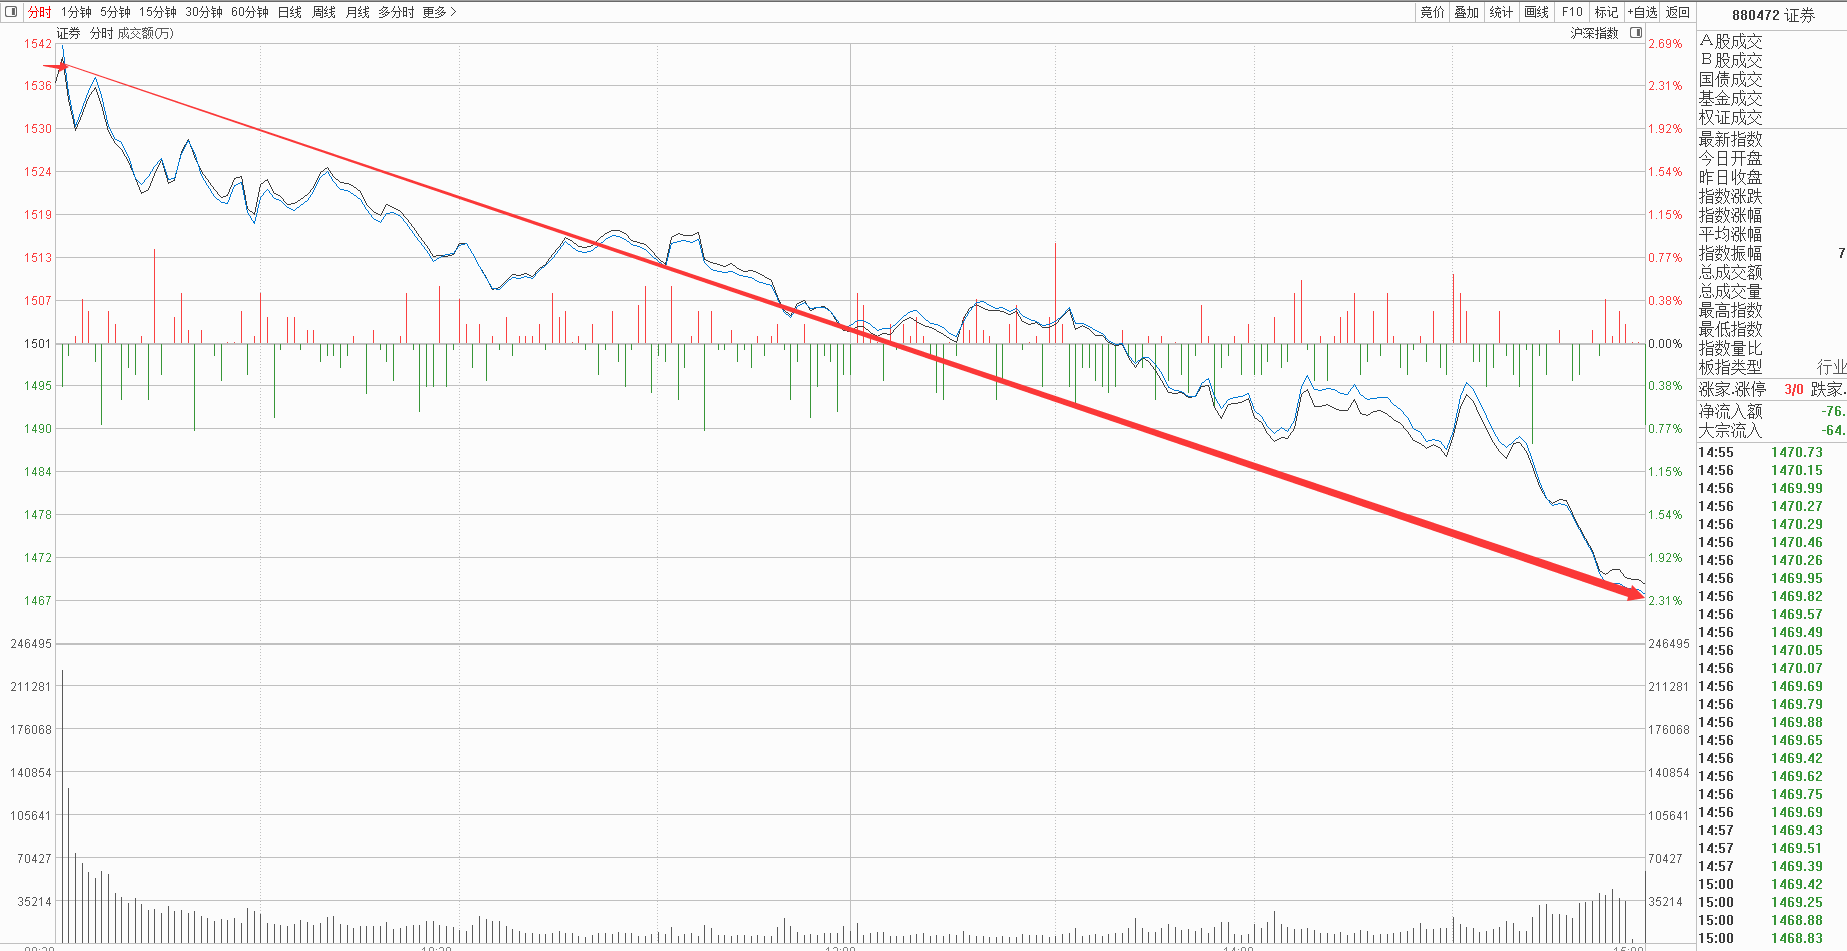This screenshot has height=951, width=1847.
Task: Click the 标记 mark button
Action: [x=1606, y=12]
